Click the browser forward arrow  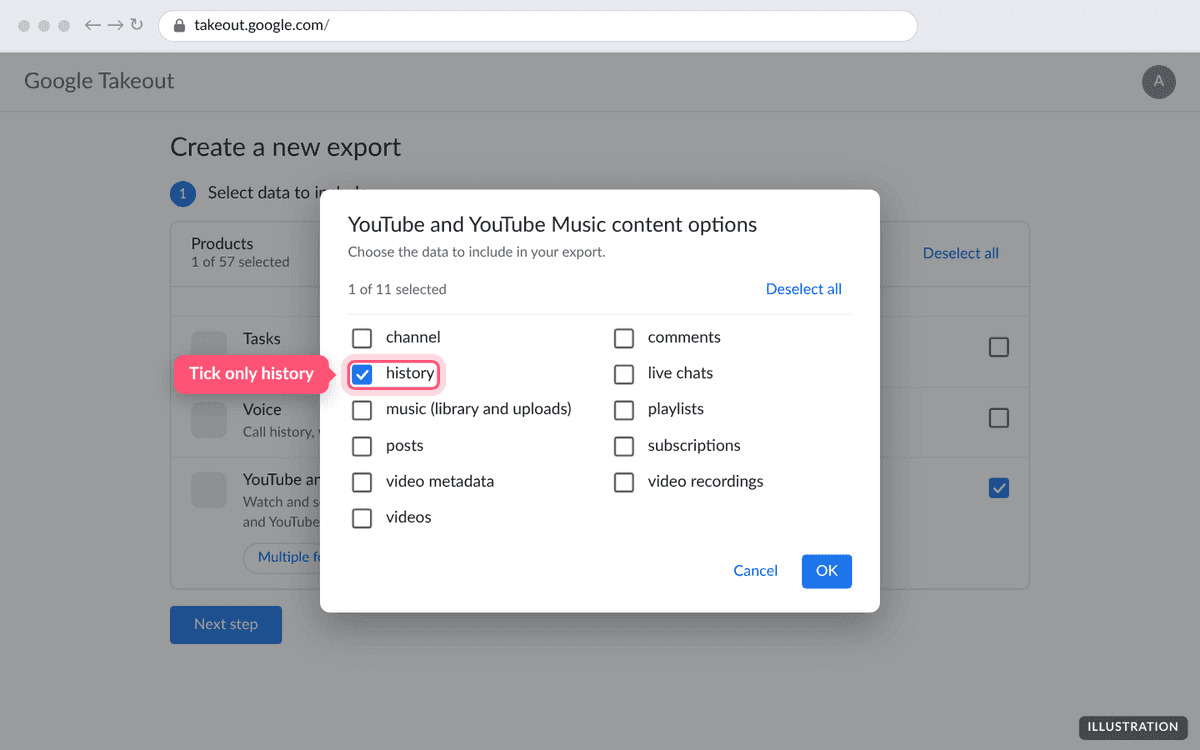pyautogui.click(x=116, y=25)
